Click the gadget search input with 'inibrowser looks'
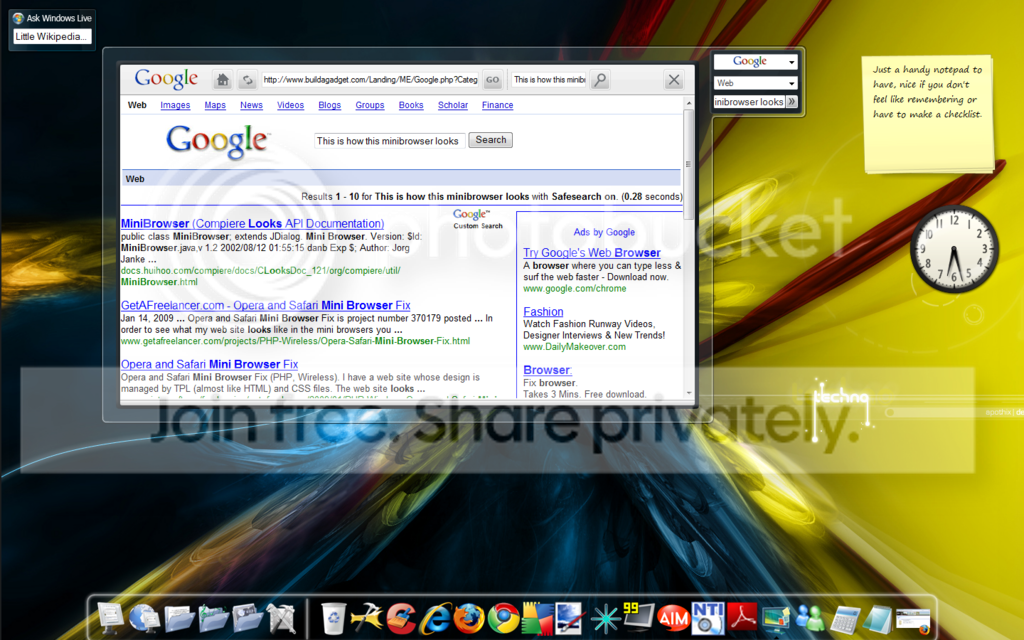 click(x=749, y=102)
